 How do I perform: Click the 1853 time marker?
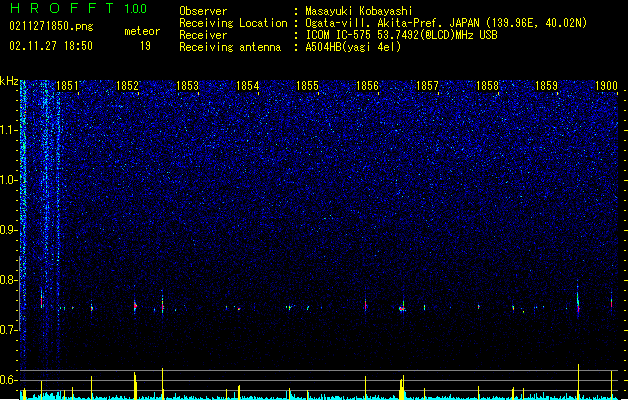pos(187,86)
